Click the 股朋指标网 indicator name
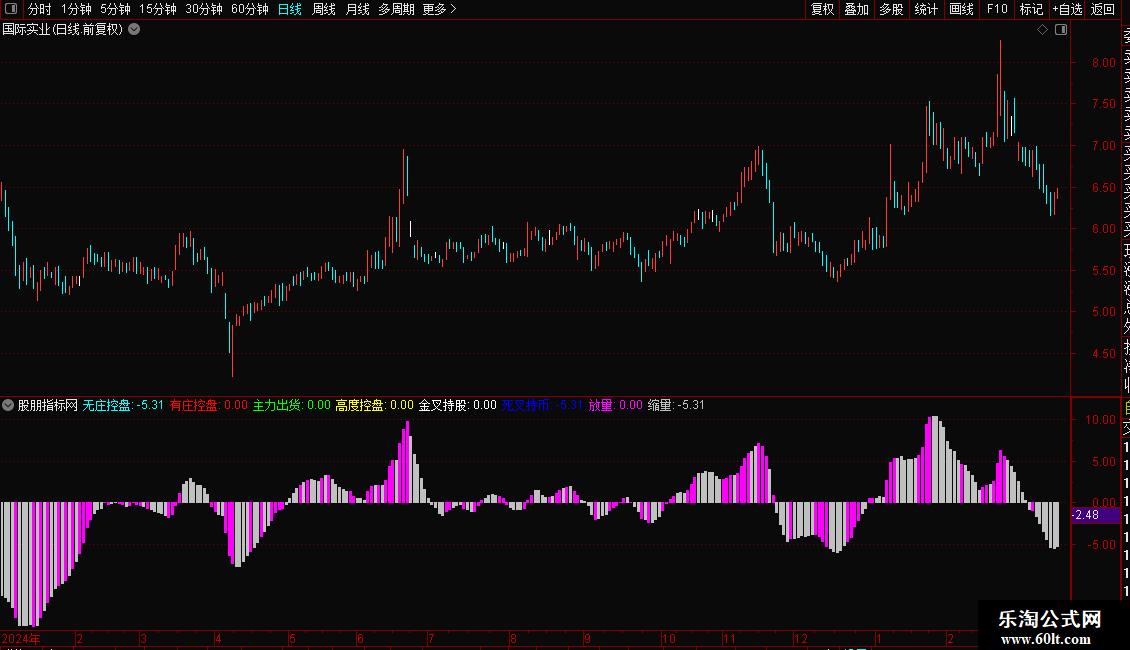Image resolution: width=1130 pixels, height=650 pixels. (48, 405)
